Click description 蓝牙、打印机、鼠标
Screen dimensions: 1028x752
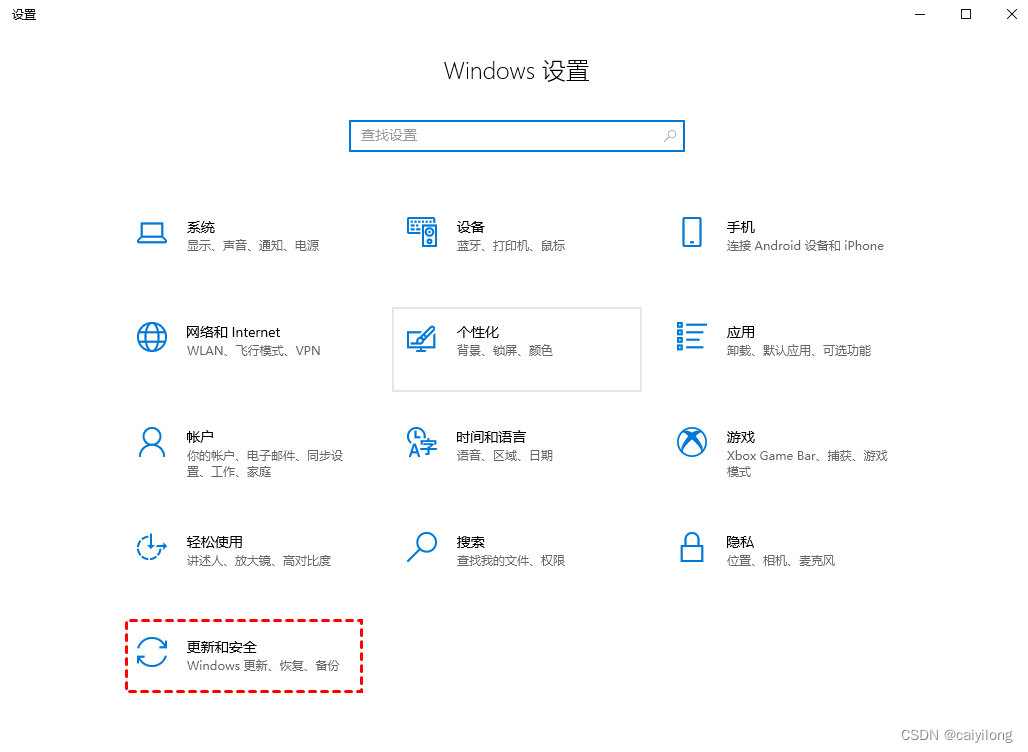point(511,246)
